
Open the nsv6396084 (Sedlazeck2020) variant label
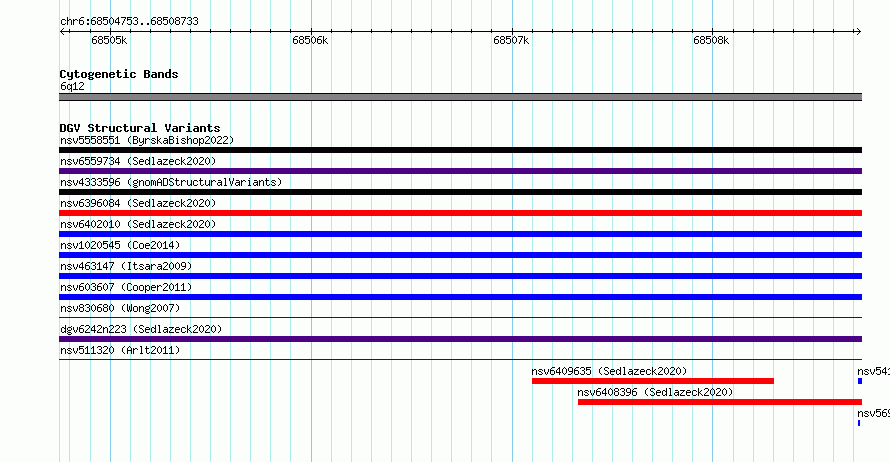[x=138, y=203]
